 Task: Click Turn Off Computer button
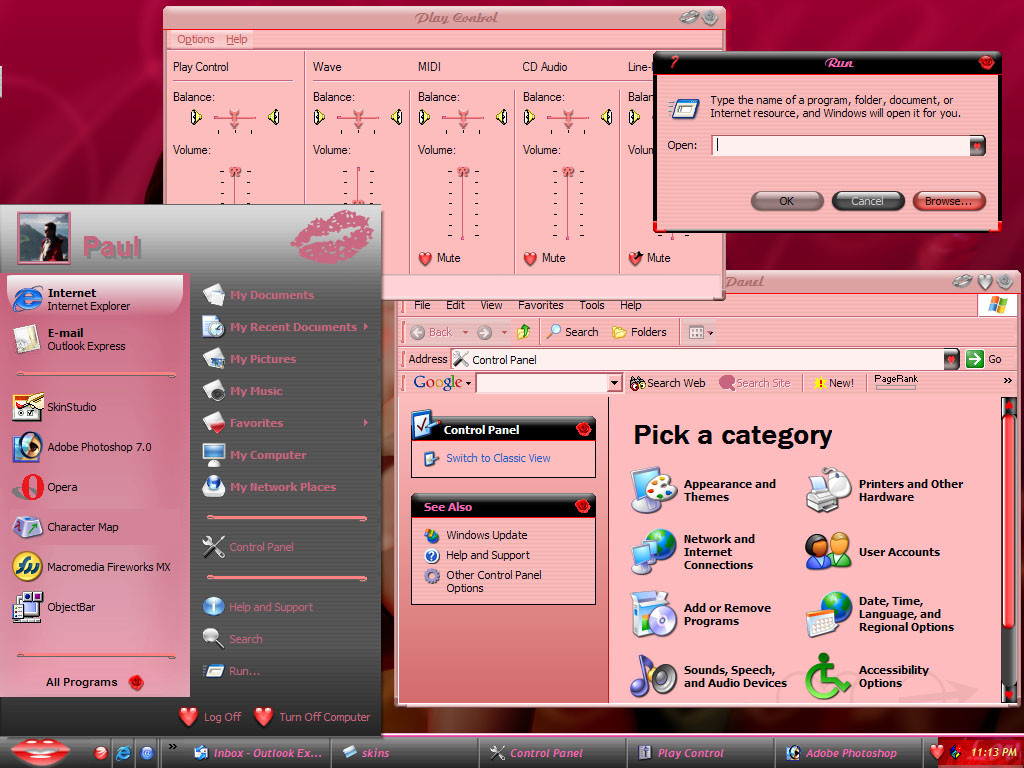coord(312,716)
